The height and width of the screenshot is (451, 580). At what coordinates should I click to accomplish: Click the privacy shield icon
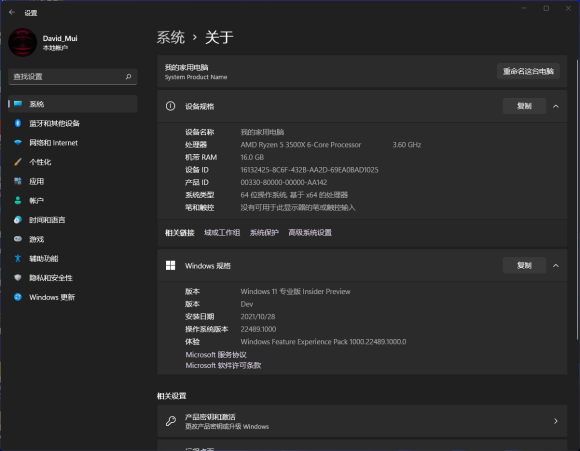click(x=18, y=277)
